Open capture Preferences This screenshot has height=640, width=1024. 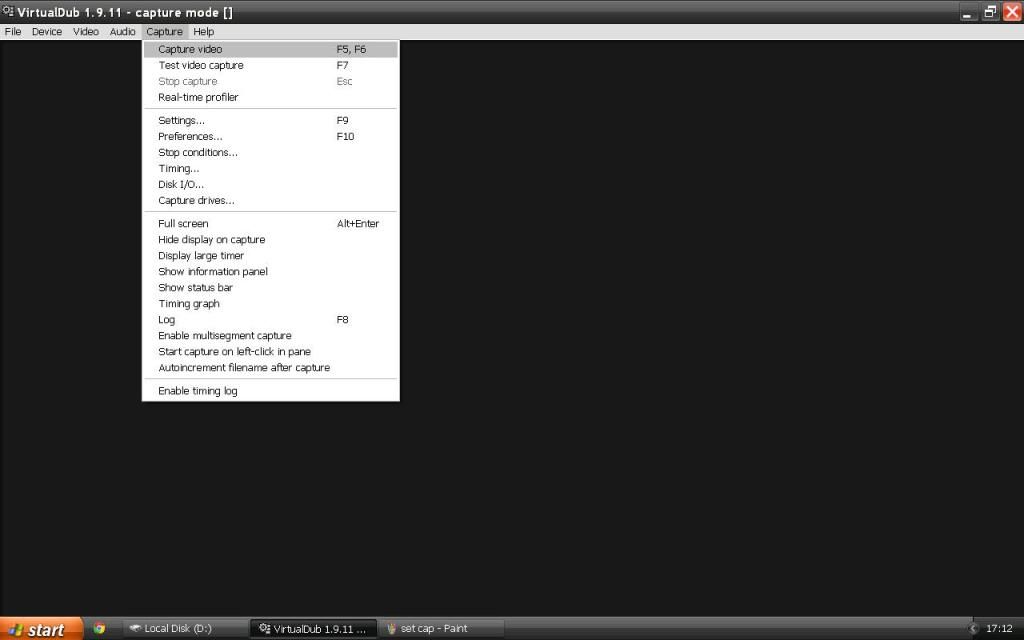point(190,136)
